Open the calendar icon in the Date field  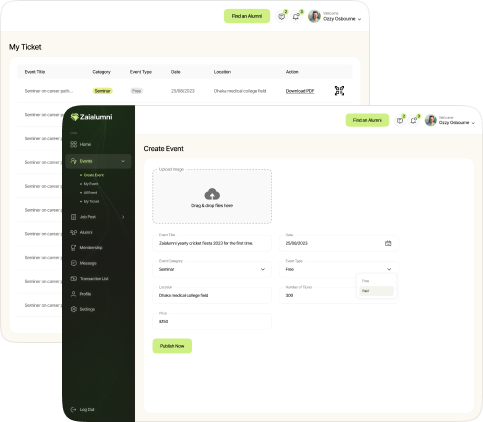click(x=388, y=243)
